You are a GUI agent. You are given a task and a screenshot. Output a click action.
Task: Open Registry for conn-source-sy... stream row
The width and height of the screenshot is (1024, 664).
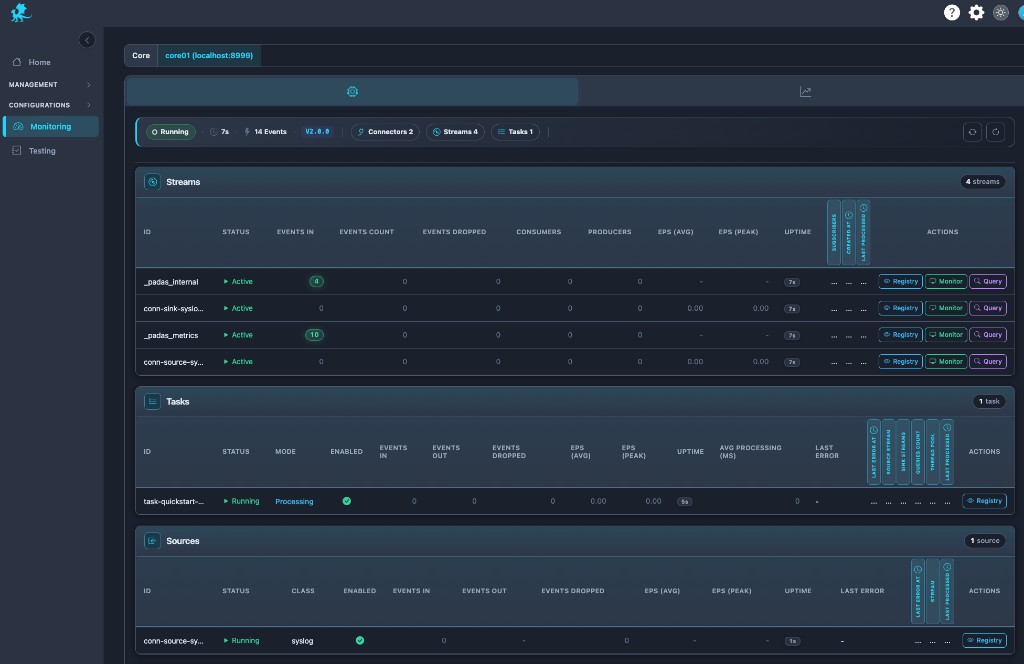(x=901, y=362)
